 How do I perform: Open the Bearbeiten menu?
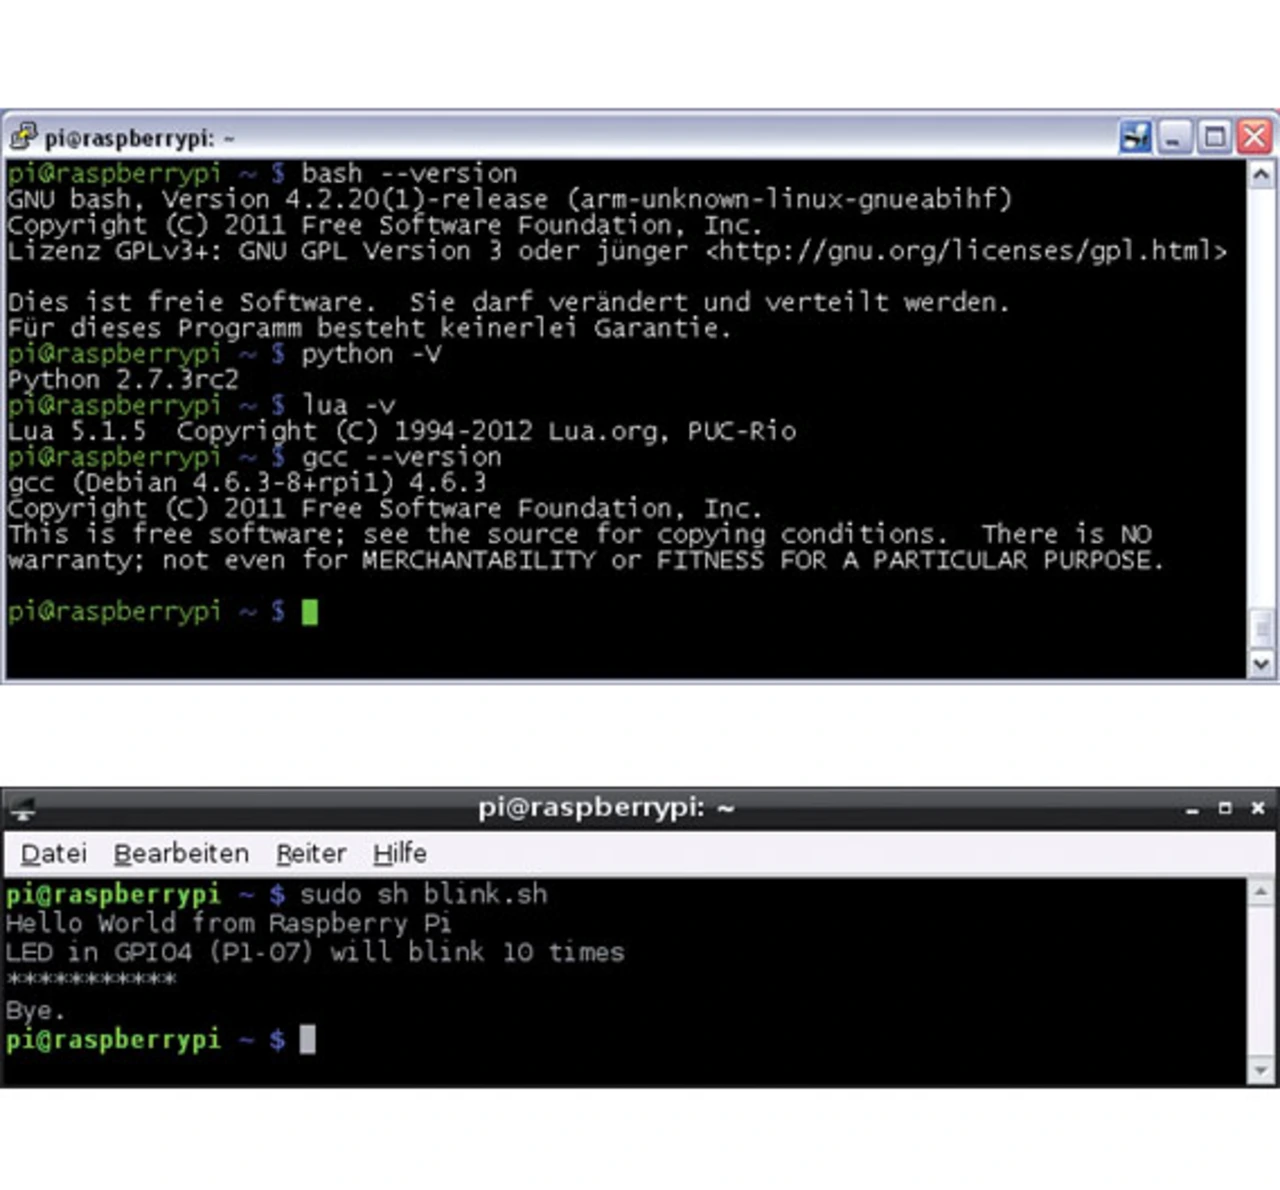click(x=181, y=854)
